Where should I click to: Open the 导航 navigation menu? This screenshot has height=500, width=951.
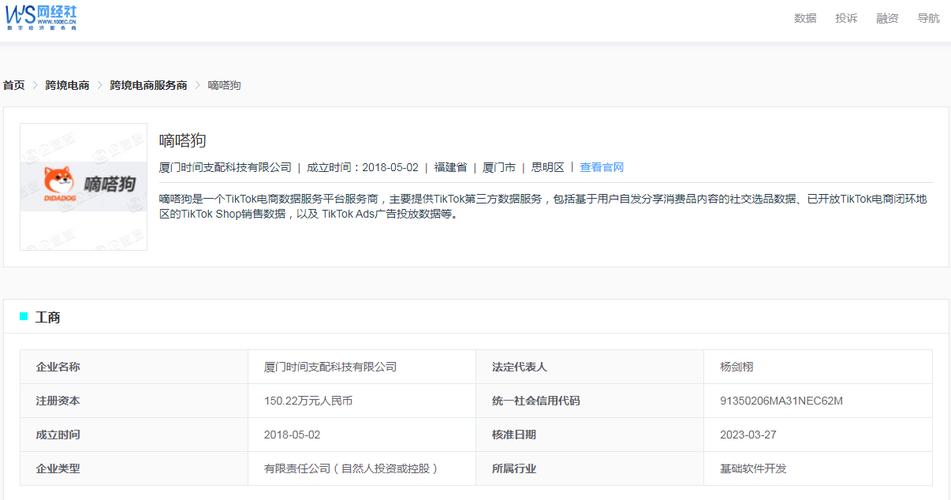929,18
